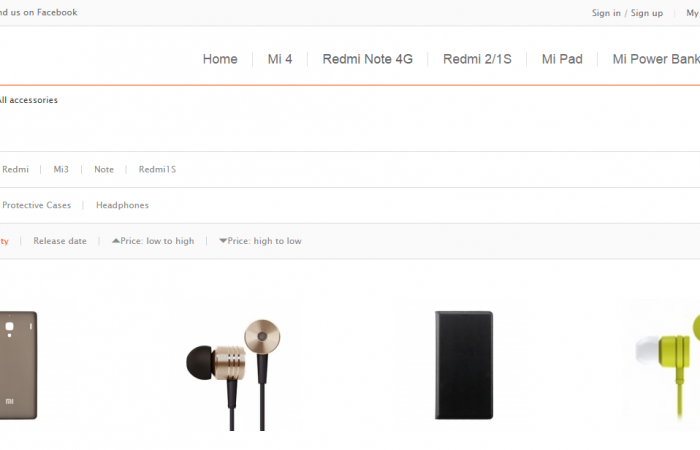Image resolution: width=700 pixels, height=450 pixels.
Task: Select Redmi 2/1S in top navigation
Action: tap(477, 59)
